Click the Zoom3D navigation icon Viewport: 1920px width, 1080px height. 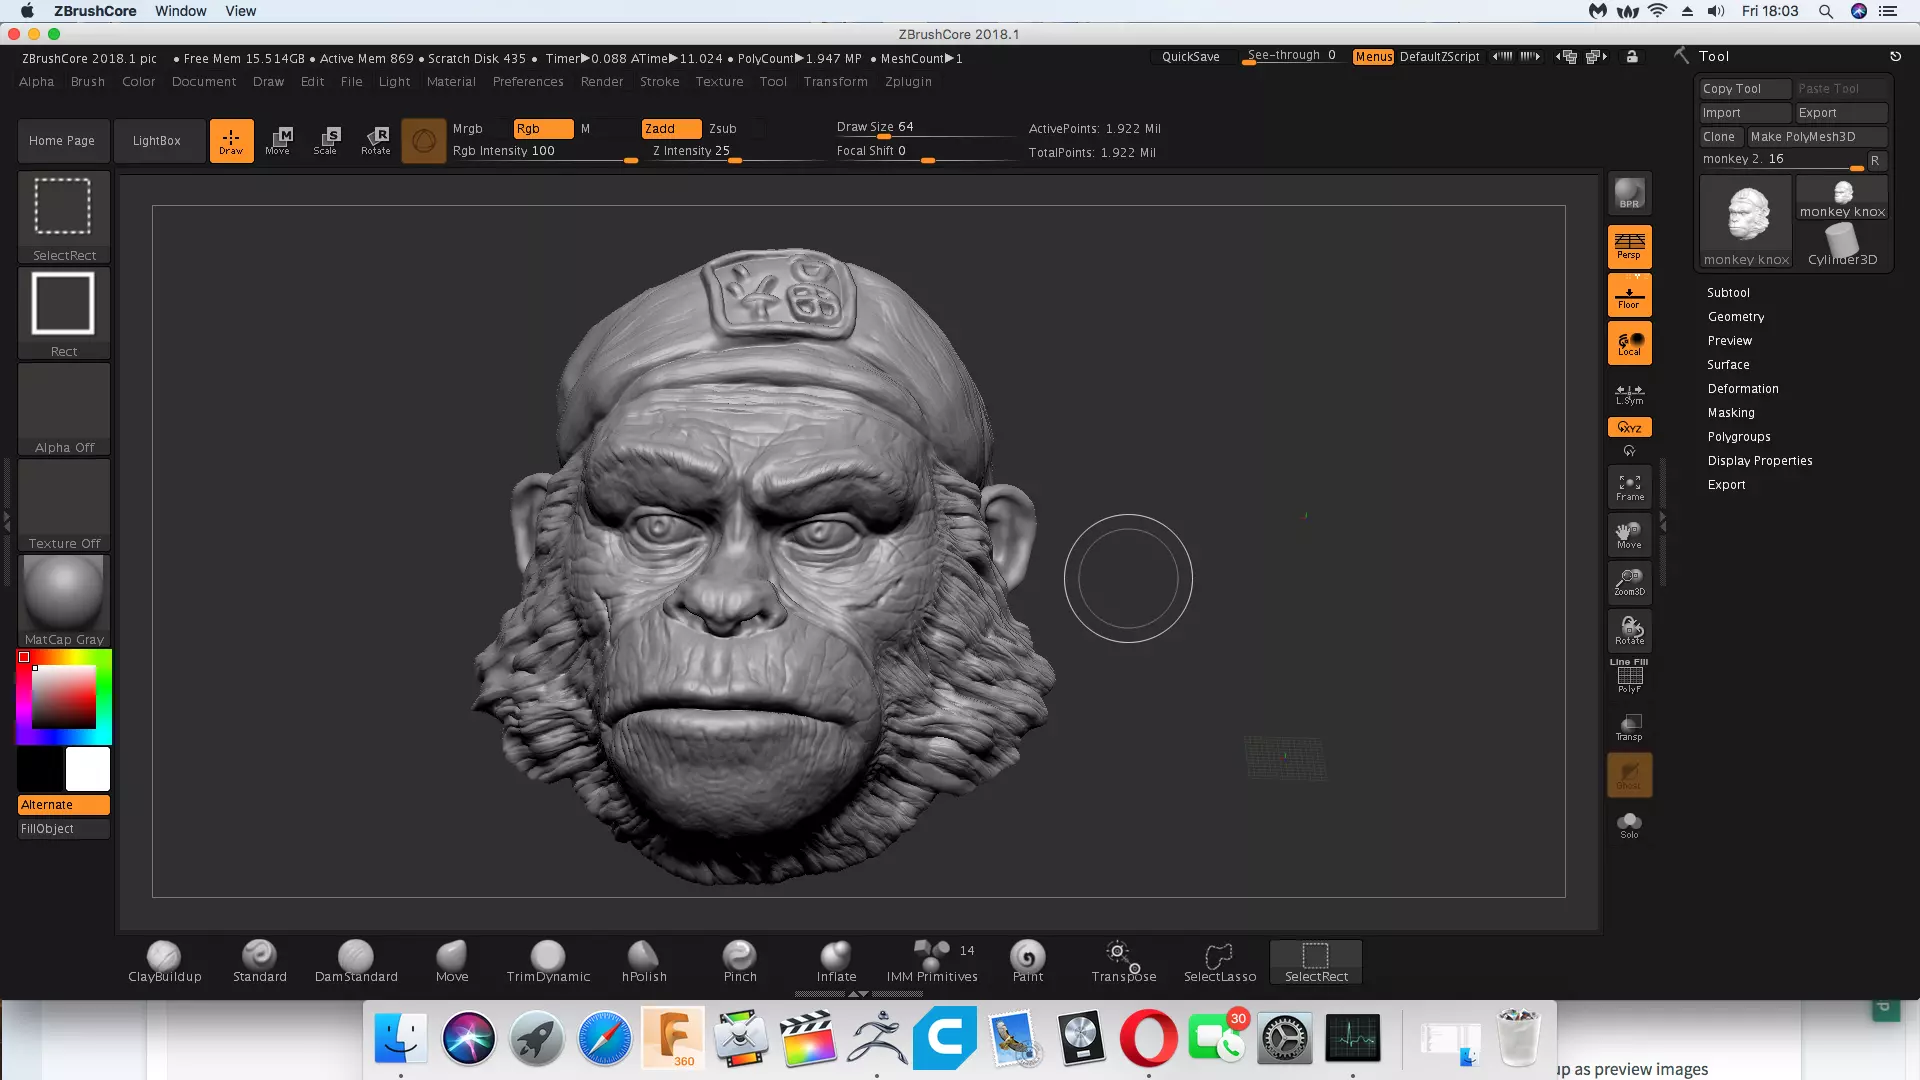tap(1629, 582)
